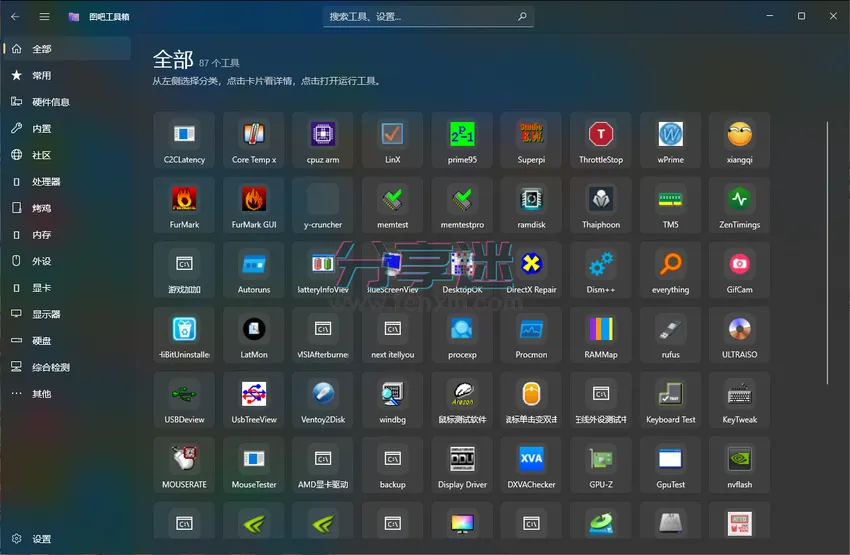This screenshot has height=555, width=850.
Task: Click the back arrow button
Action: tap(15, 16)
